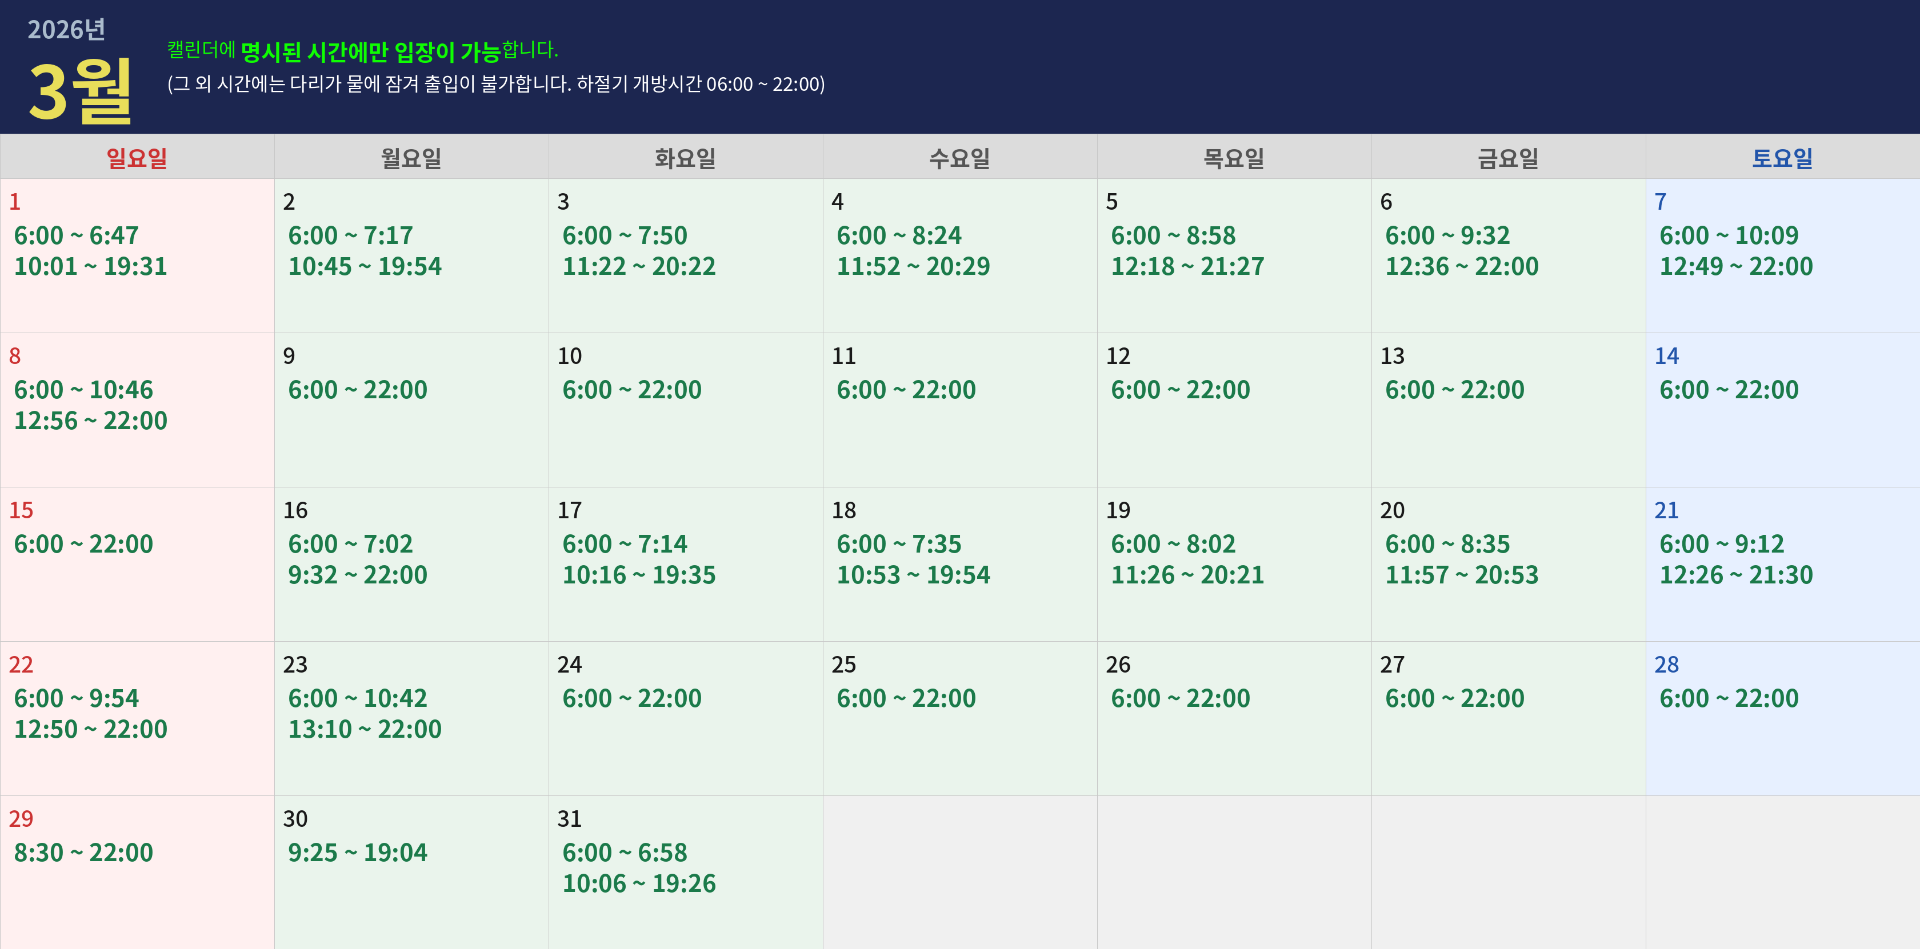Viewport: 1920px width, 949px height.
Task: Click the 수요일 column header
Action: click(959, 158)
